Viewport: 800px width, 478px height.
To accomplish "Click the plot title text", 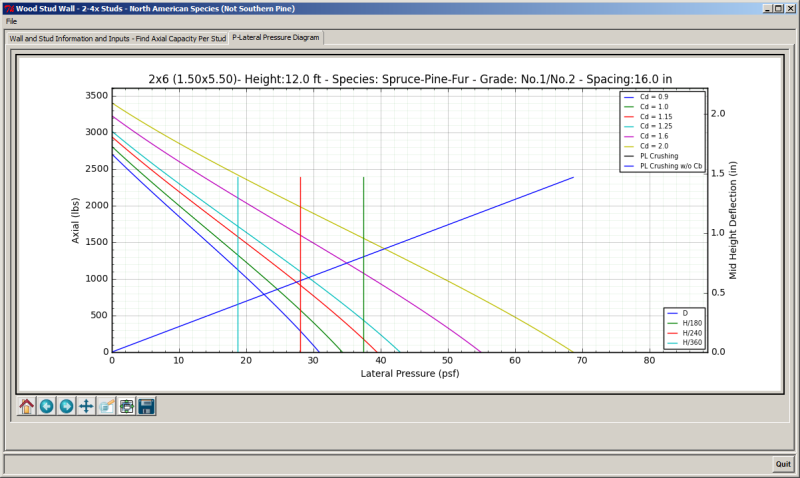I will click(410, 79).
